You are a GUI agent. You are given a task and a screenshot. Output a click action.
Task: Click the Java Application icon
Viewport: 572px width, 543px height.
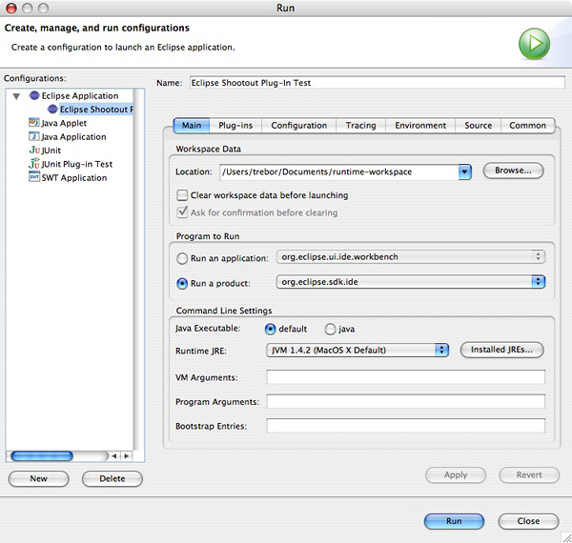click(34, 136)
